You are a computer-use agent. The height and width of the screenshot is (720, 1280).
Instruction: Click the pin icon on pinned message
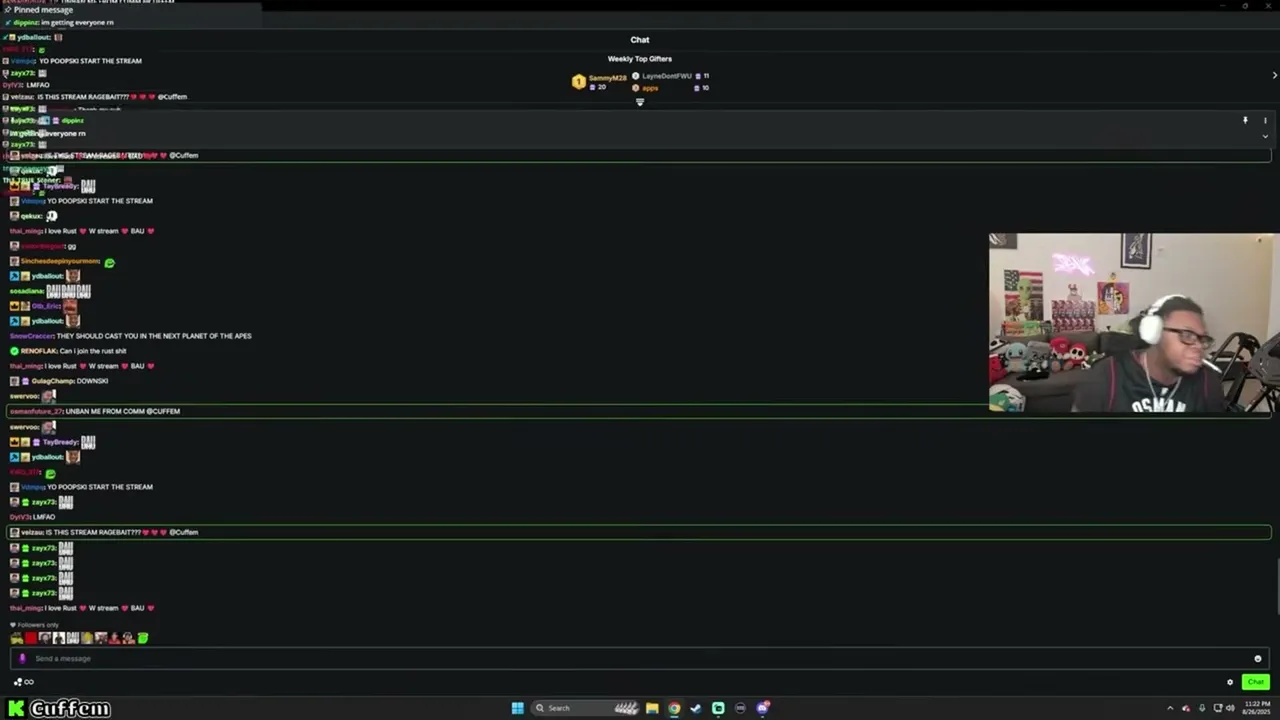click(x=1245, y=120)
